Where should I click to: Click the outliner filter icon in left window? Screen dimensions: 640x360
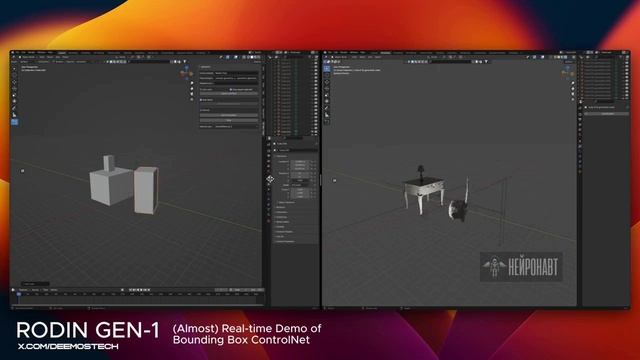pyautogui.click(x=309, y=57)
